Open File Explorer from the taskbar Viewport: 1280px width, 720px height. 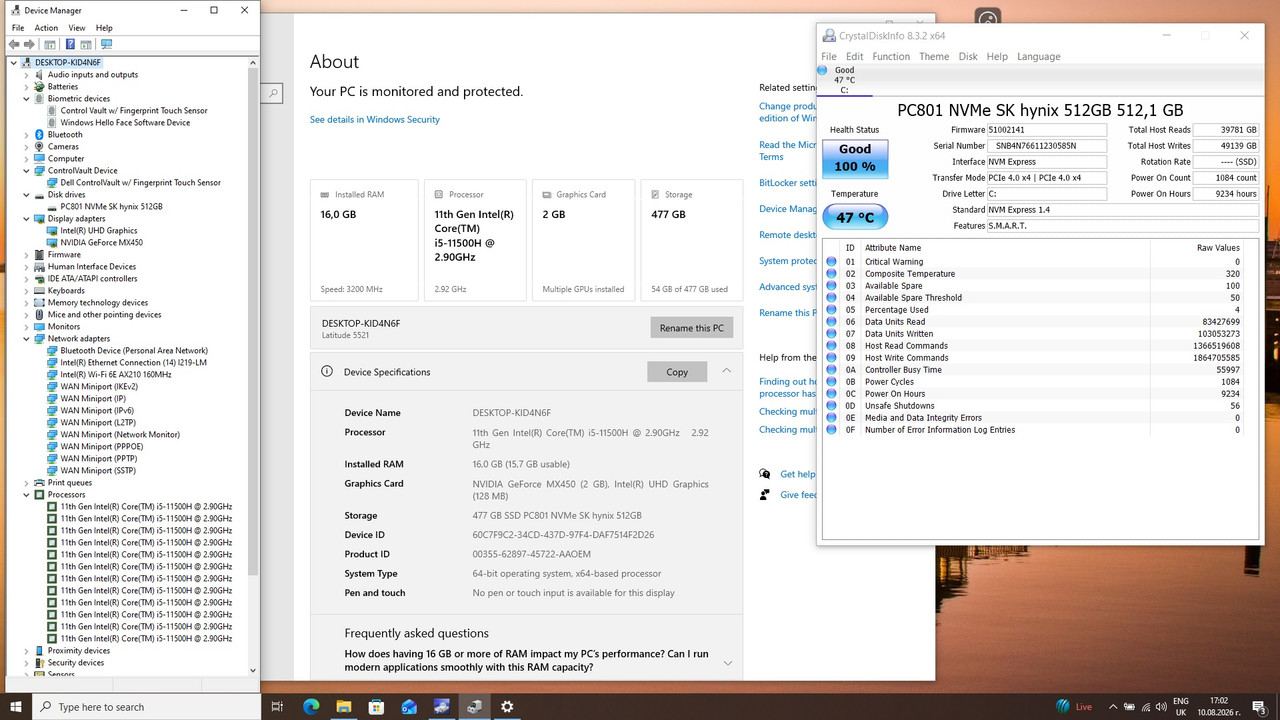[343, 707]
